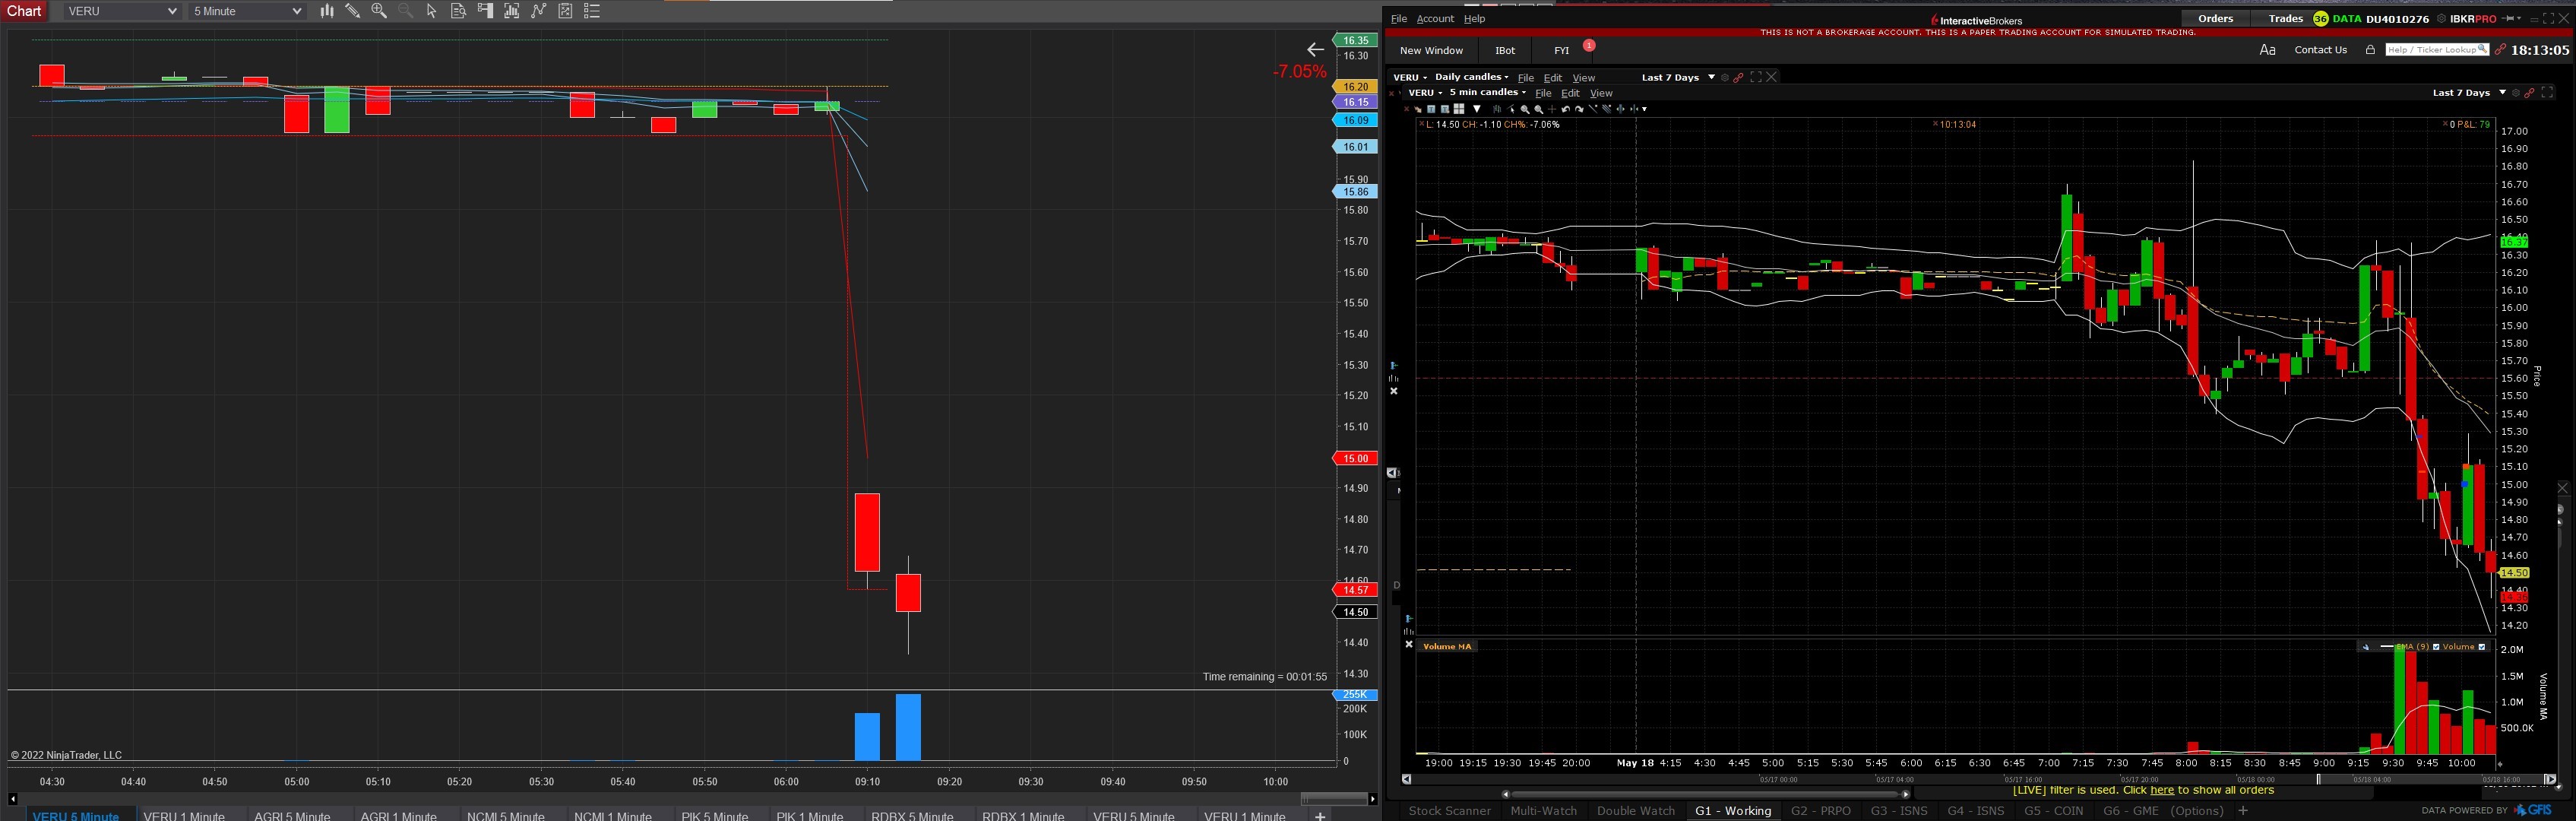The height and width of the screenshot is (821, 2576).
Task: Click the Orders button
Action: pyautogui.click(x=2215, y=19)
